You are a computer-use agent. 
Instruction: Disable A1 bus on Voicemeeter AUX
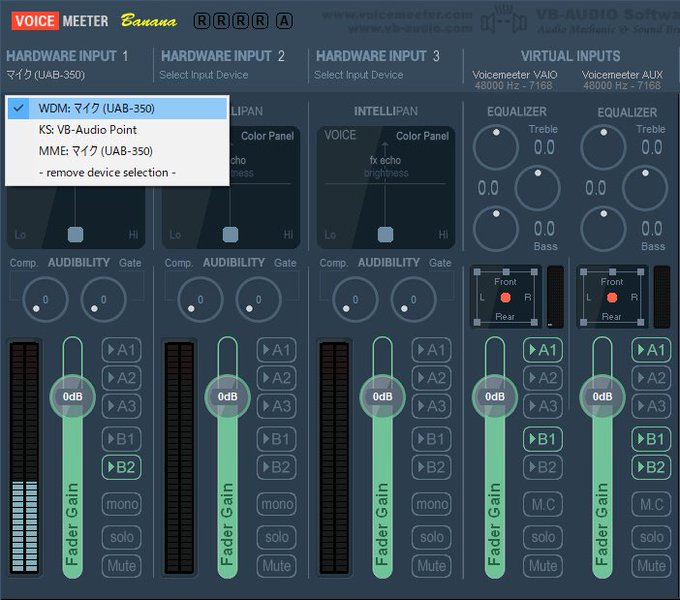pyautogui.click(x=651, y=350)
